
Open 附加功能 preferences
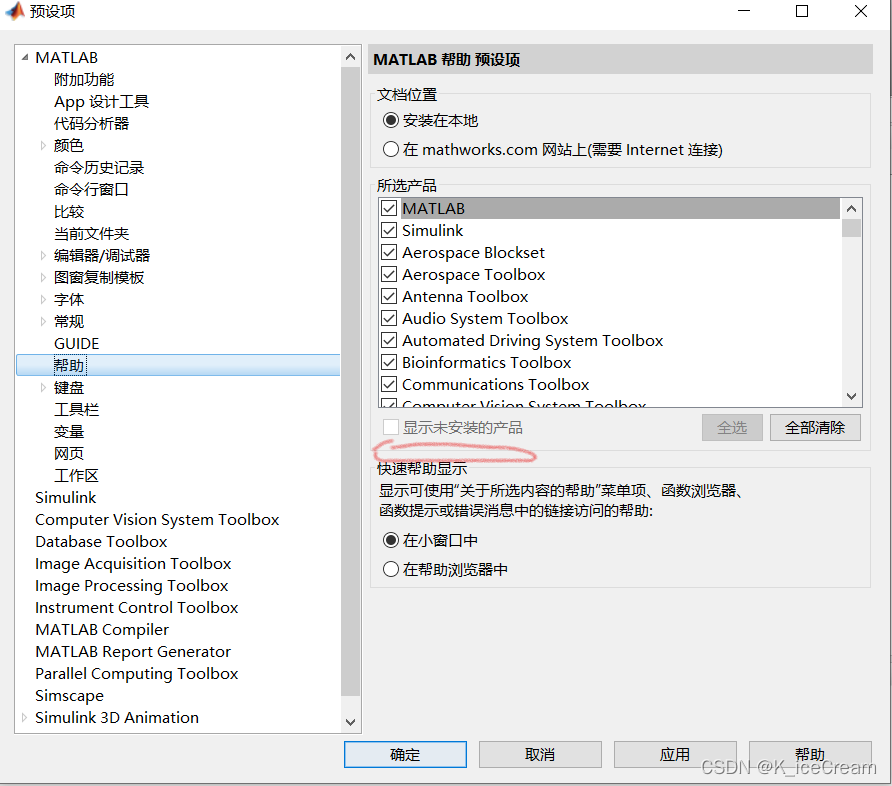pyautogui.click(x=84, y=80)
